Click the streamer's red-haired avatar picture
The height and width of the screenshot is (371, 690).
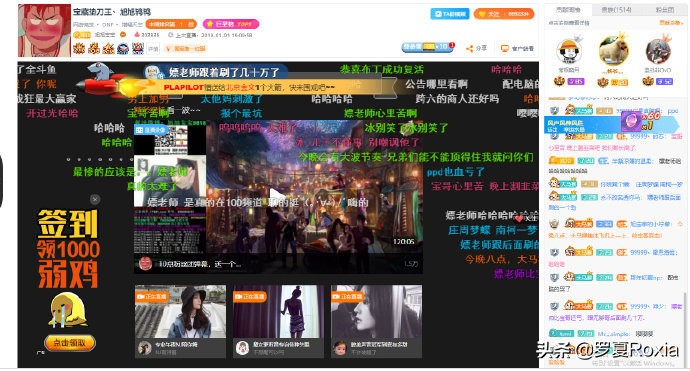click(x=44, y=30)
